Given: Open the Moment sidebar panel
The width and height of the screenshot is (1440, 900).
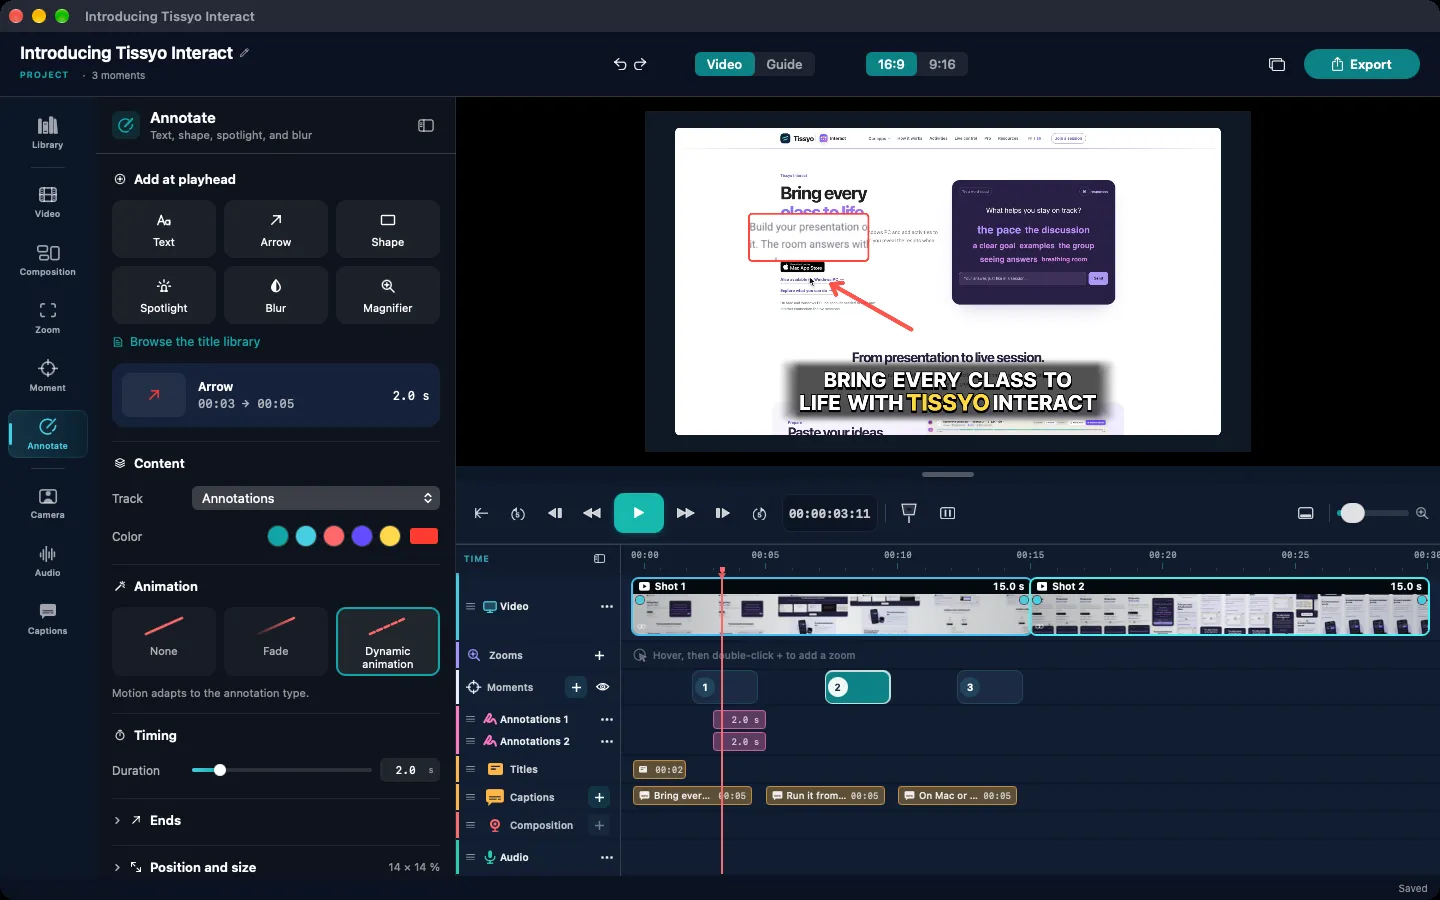Looking at the screenshot, I should [x=47, y=376].
